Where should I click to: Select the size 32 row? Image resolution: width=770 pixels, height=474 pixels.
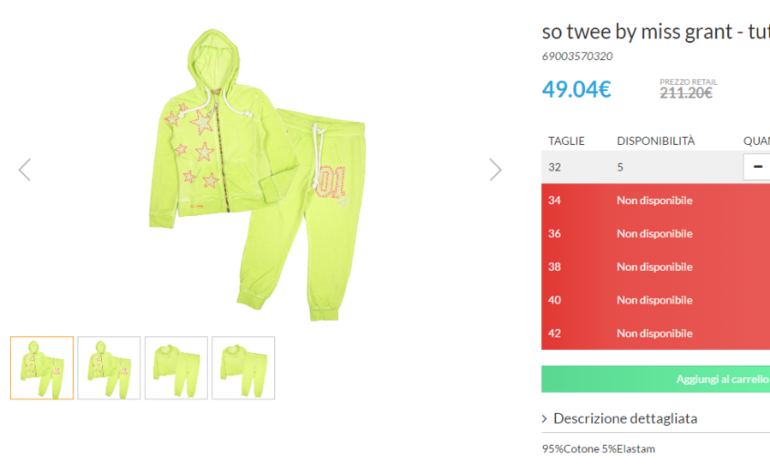pyautogui.click(x=656, y=167)
